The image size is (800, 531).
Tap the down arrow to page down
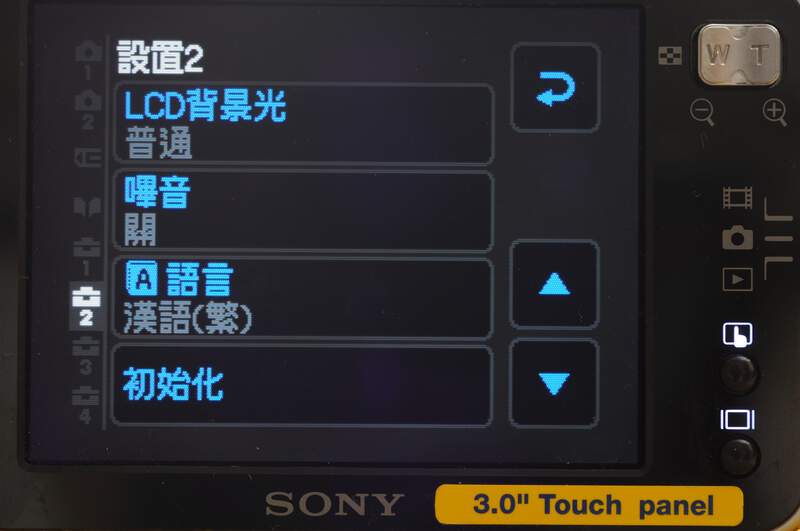(554, 383)
